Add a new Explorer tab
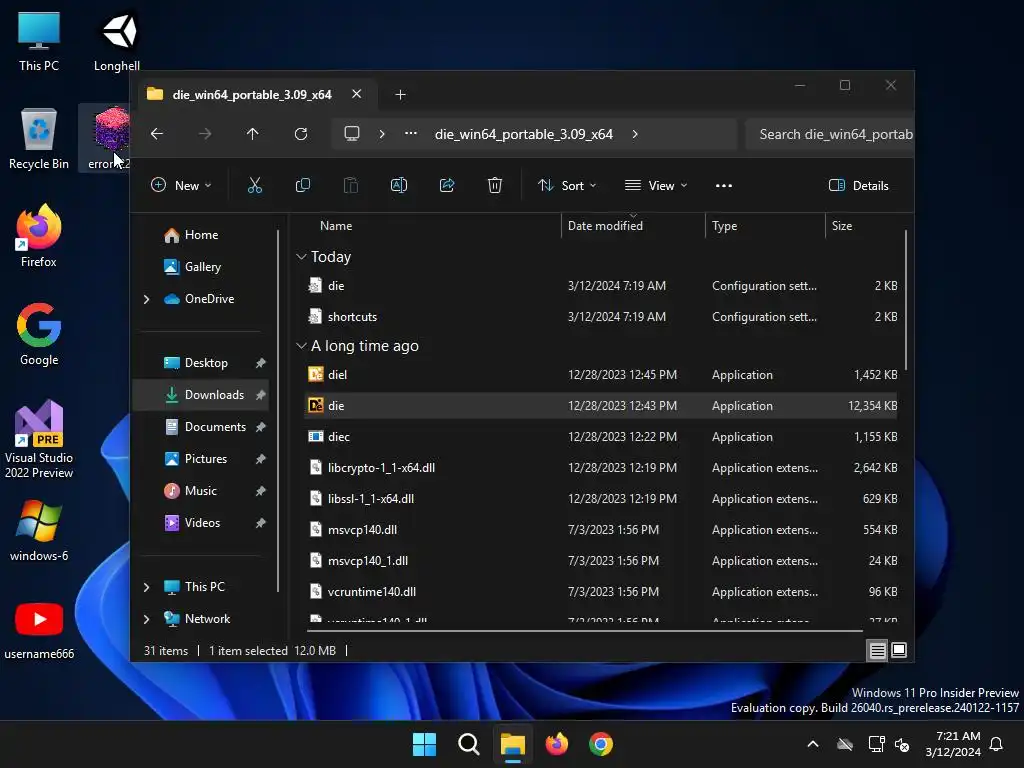 400,95
